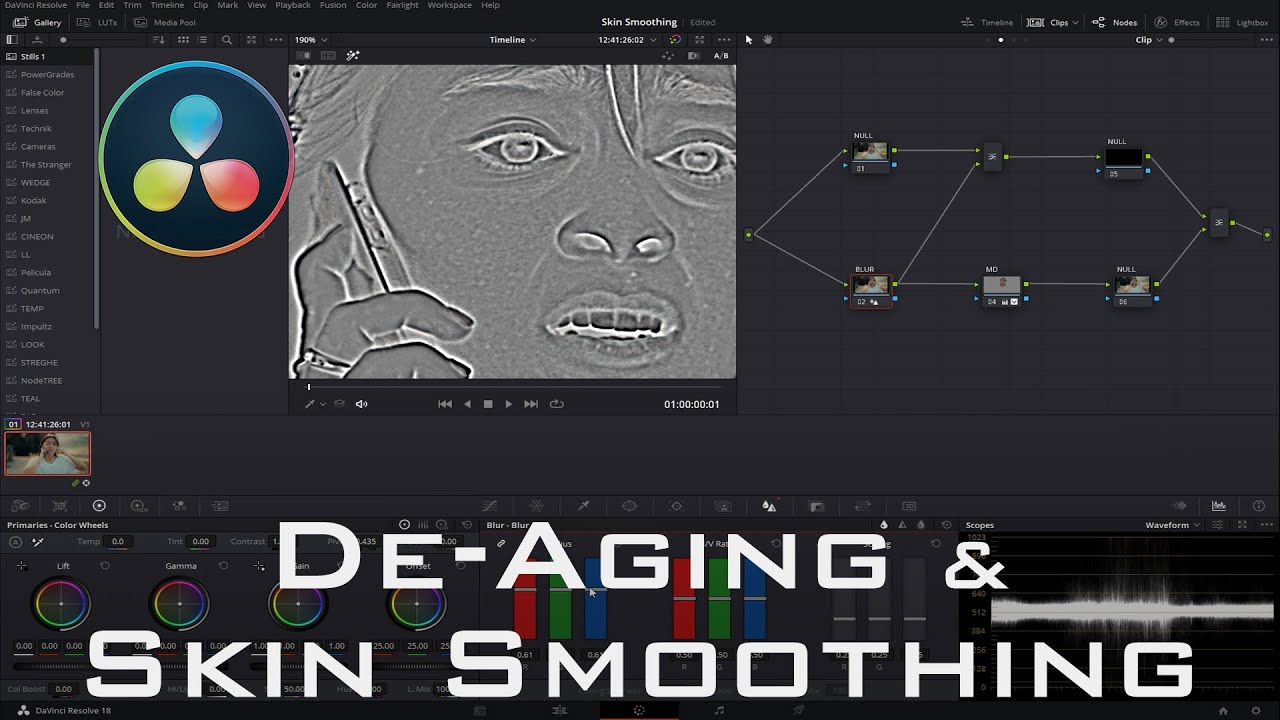
Task: Open the Curves palette
Action: pos(490,506)
